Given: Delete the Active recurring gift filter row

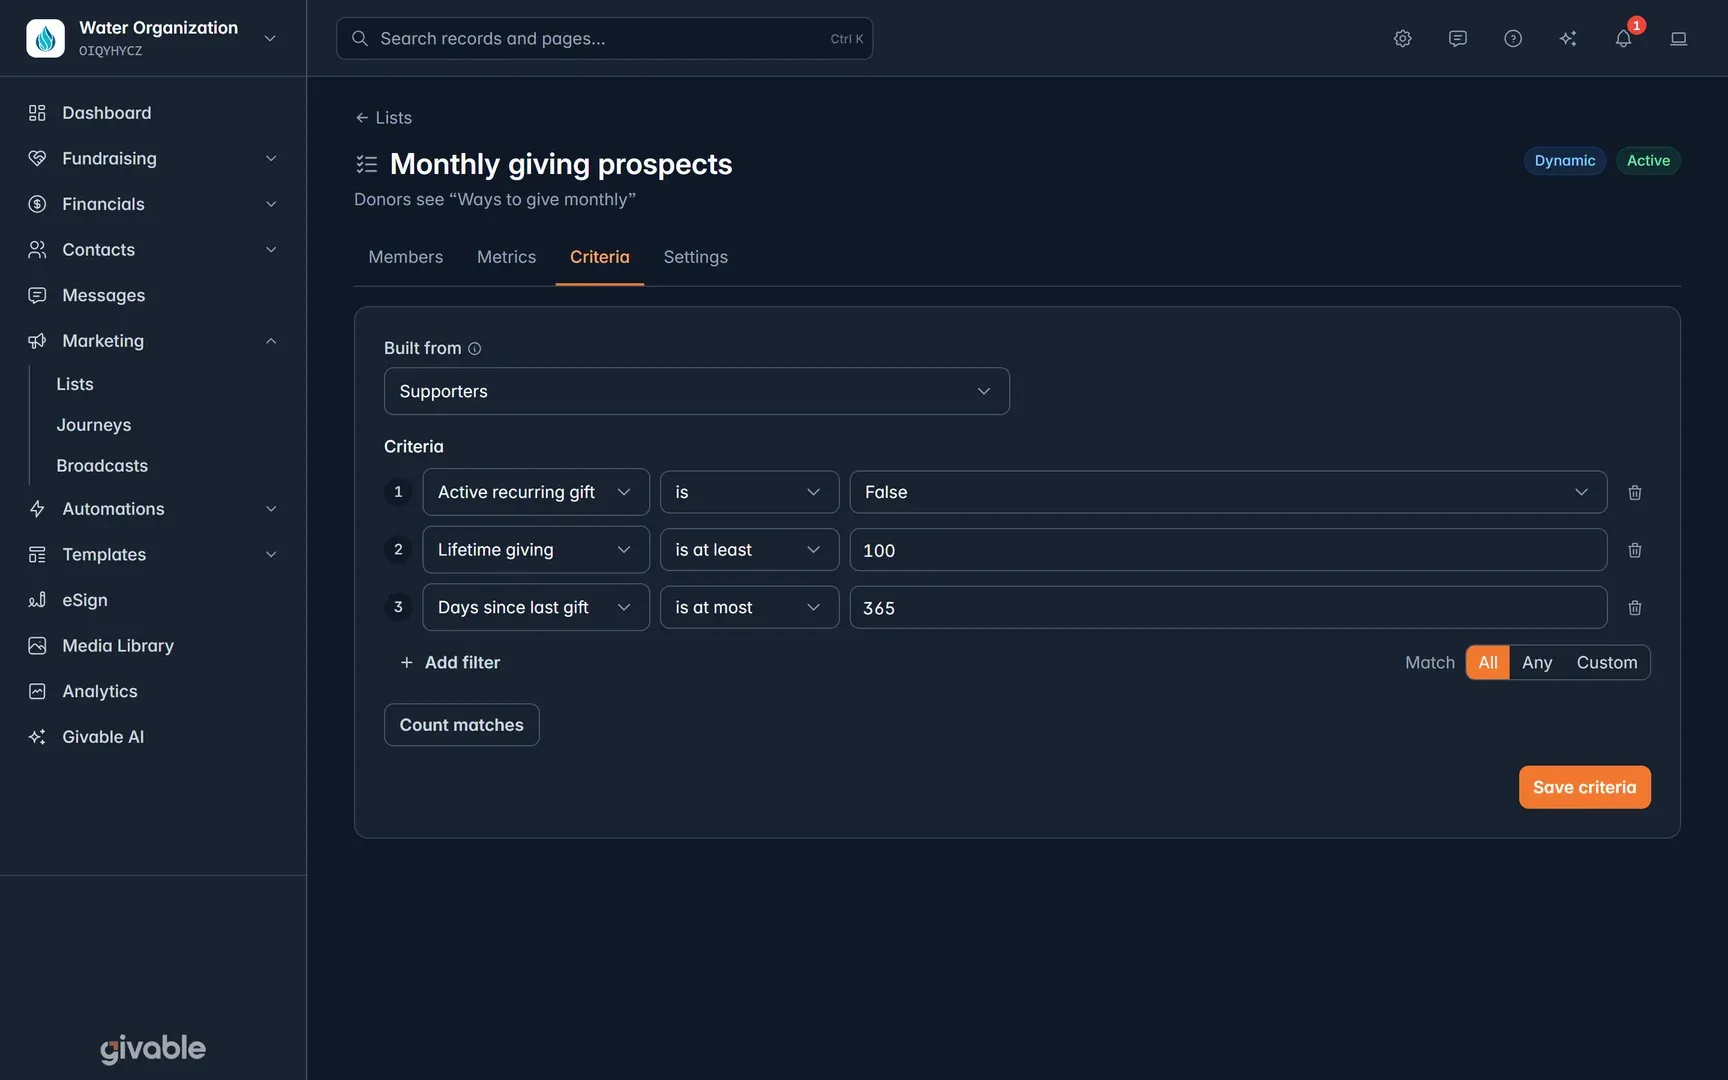Looking at the screenshot, I should [1635, 492].
